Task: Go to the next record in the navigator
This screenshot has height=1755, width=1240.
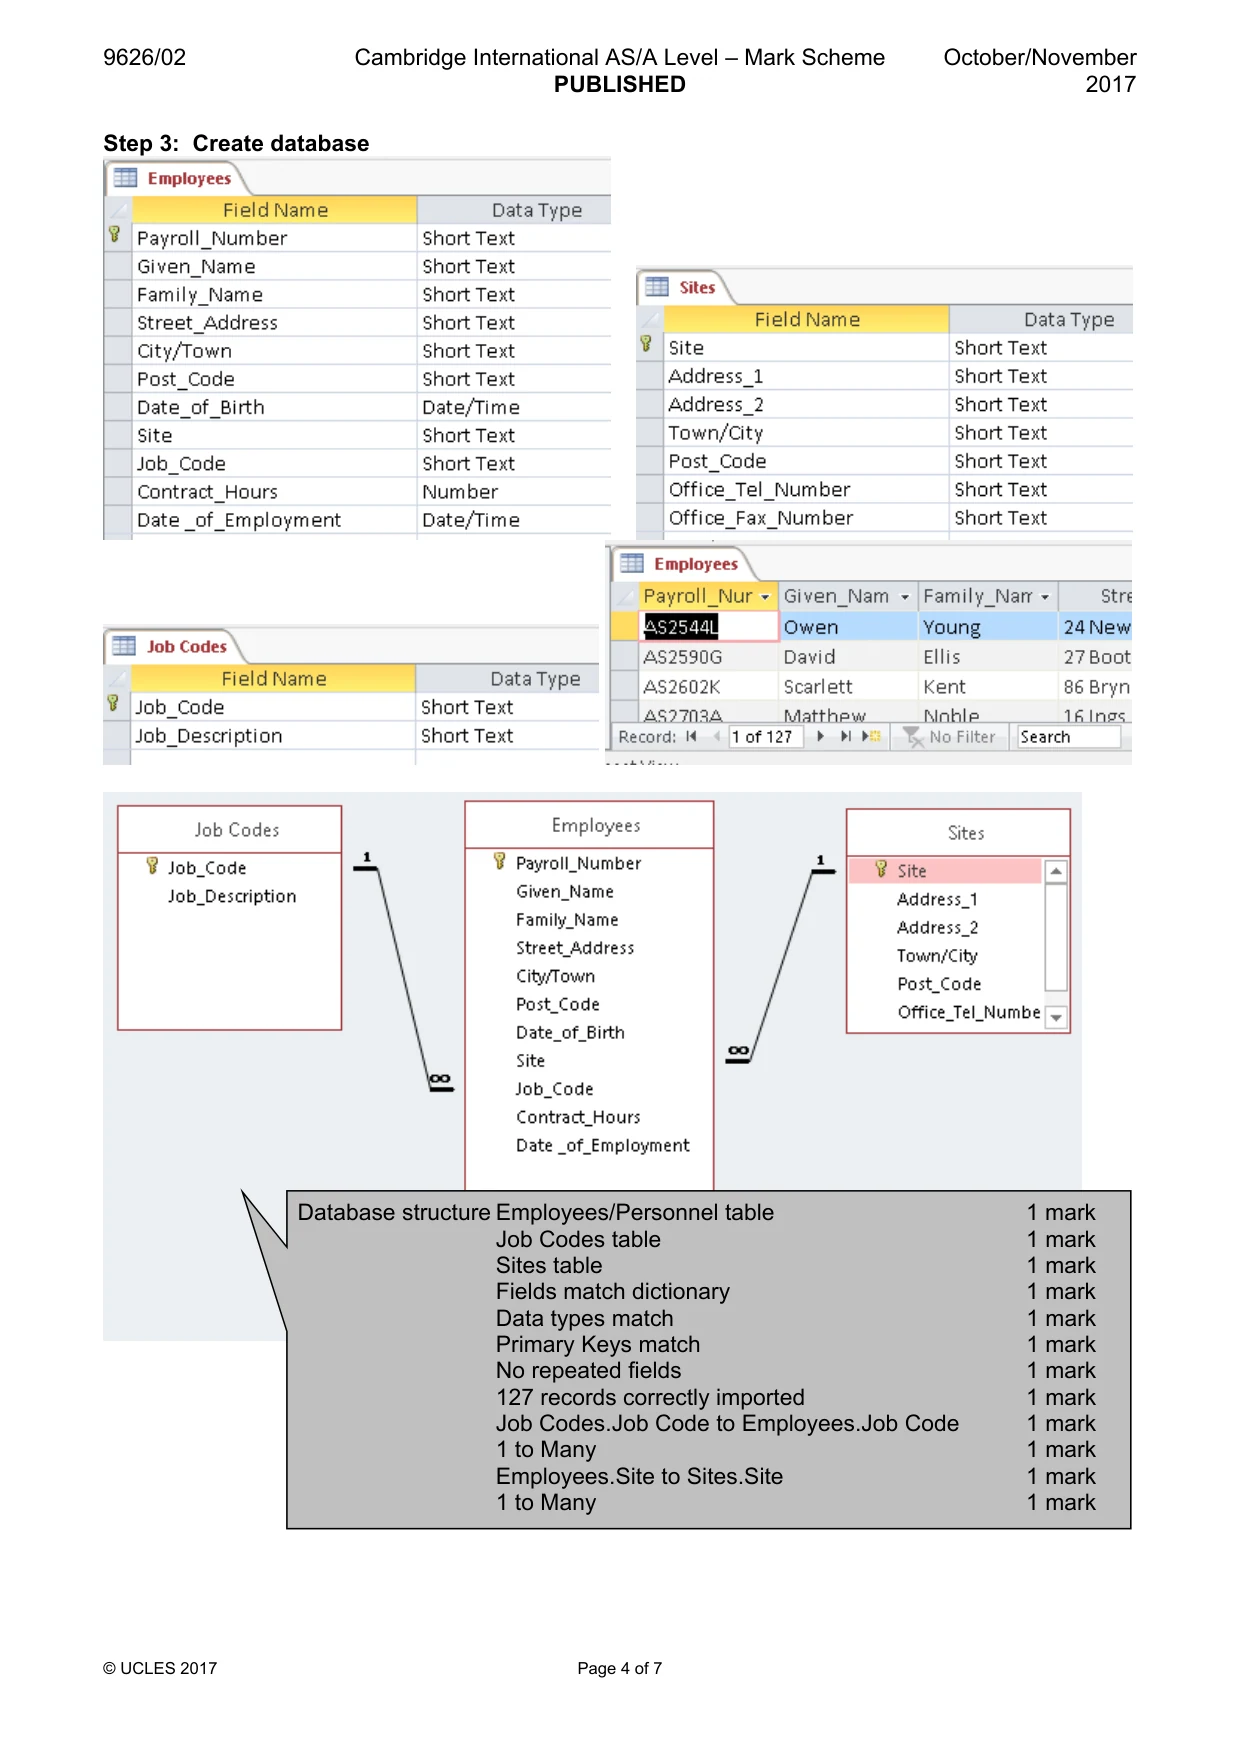Action: click(x=821, y=737)
